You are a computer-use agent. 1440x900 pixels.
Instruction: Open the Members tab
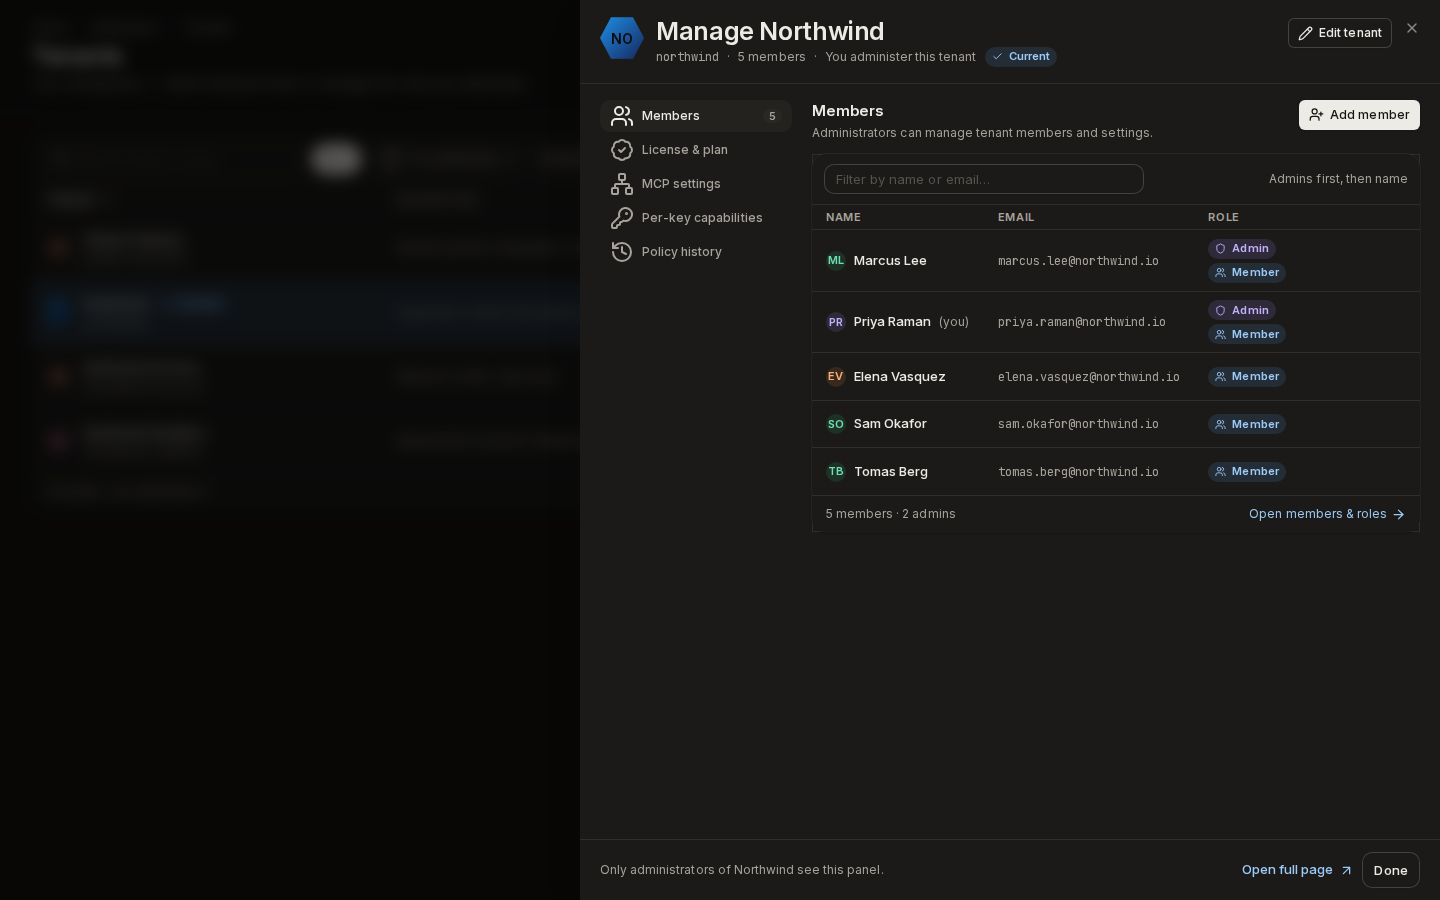point(696,116)
